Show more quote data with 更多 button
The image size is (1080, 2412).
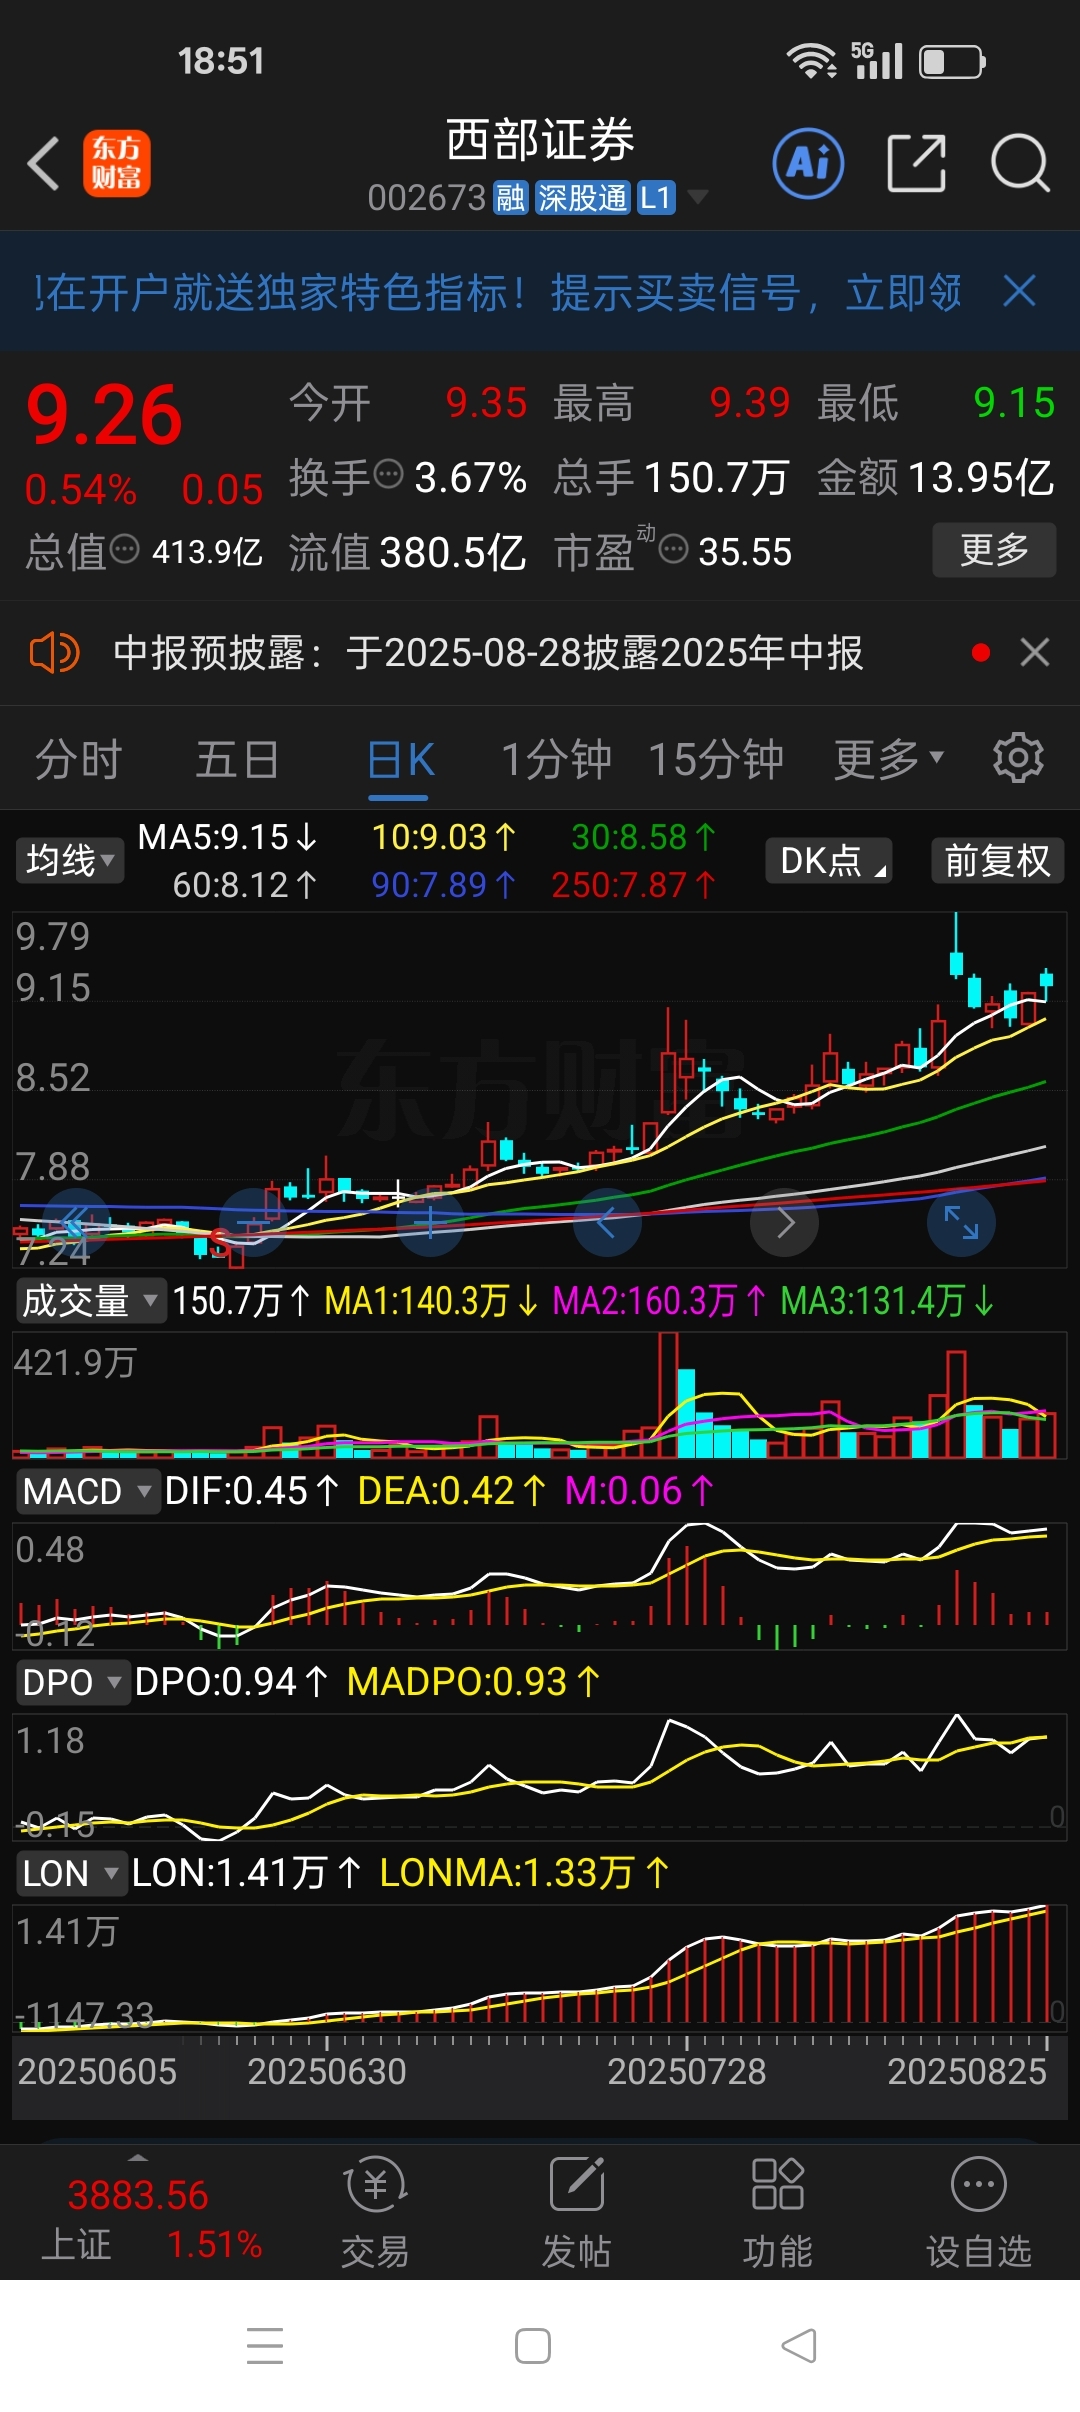point(994,549)
